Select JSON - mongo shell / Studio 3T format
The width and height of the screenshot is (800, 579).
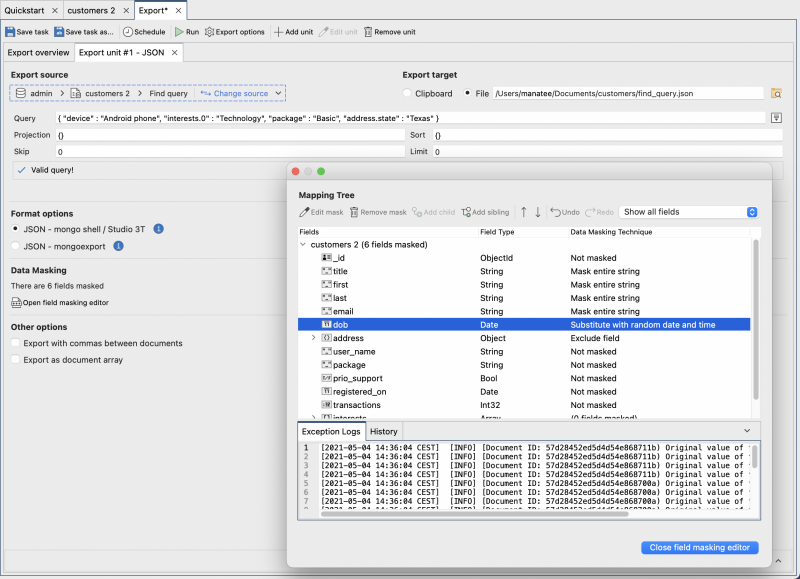click(15, 229)
